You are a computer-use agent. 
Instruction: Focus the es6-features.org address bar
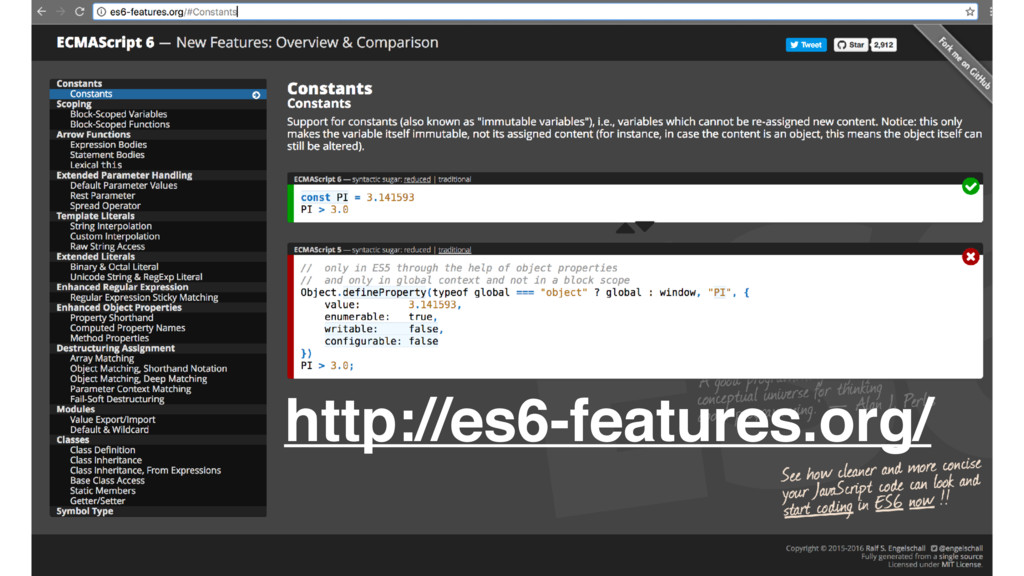(x=536, y=12)
